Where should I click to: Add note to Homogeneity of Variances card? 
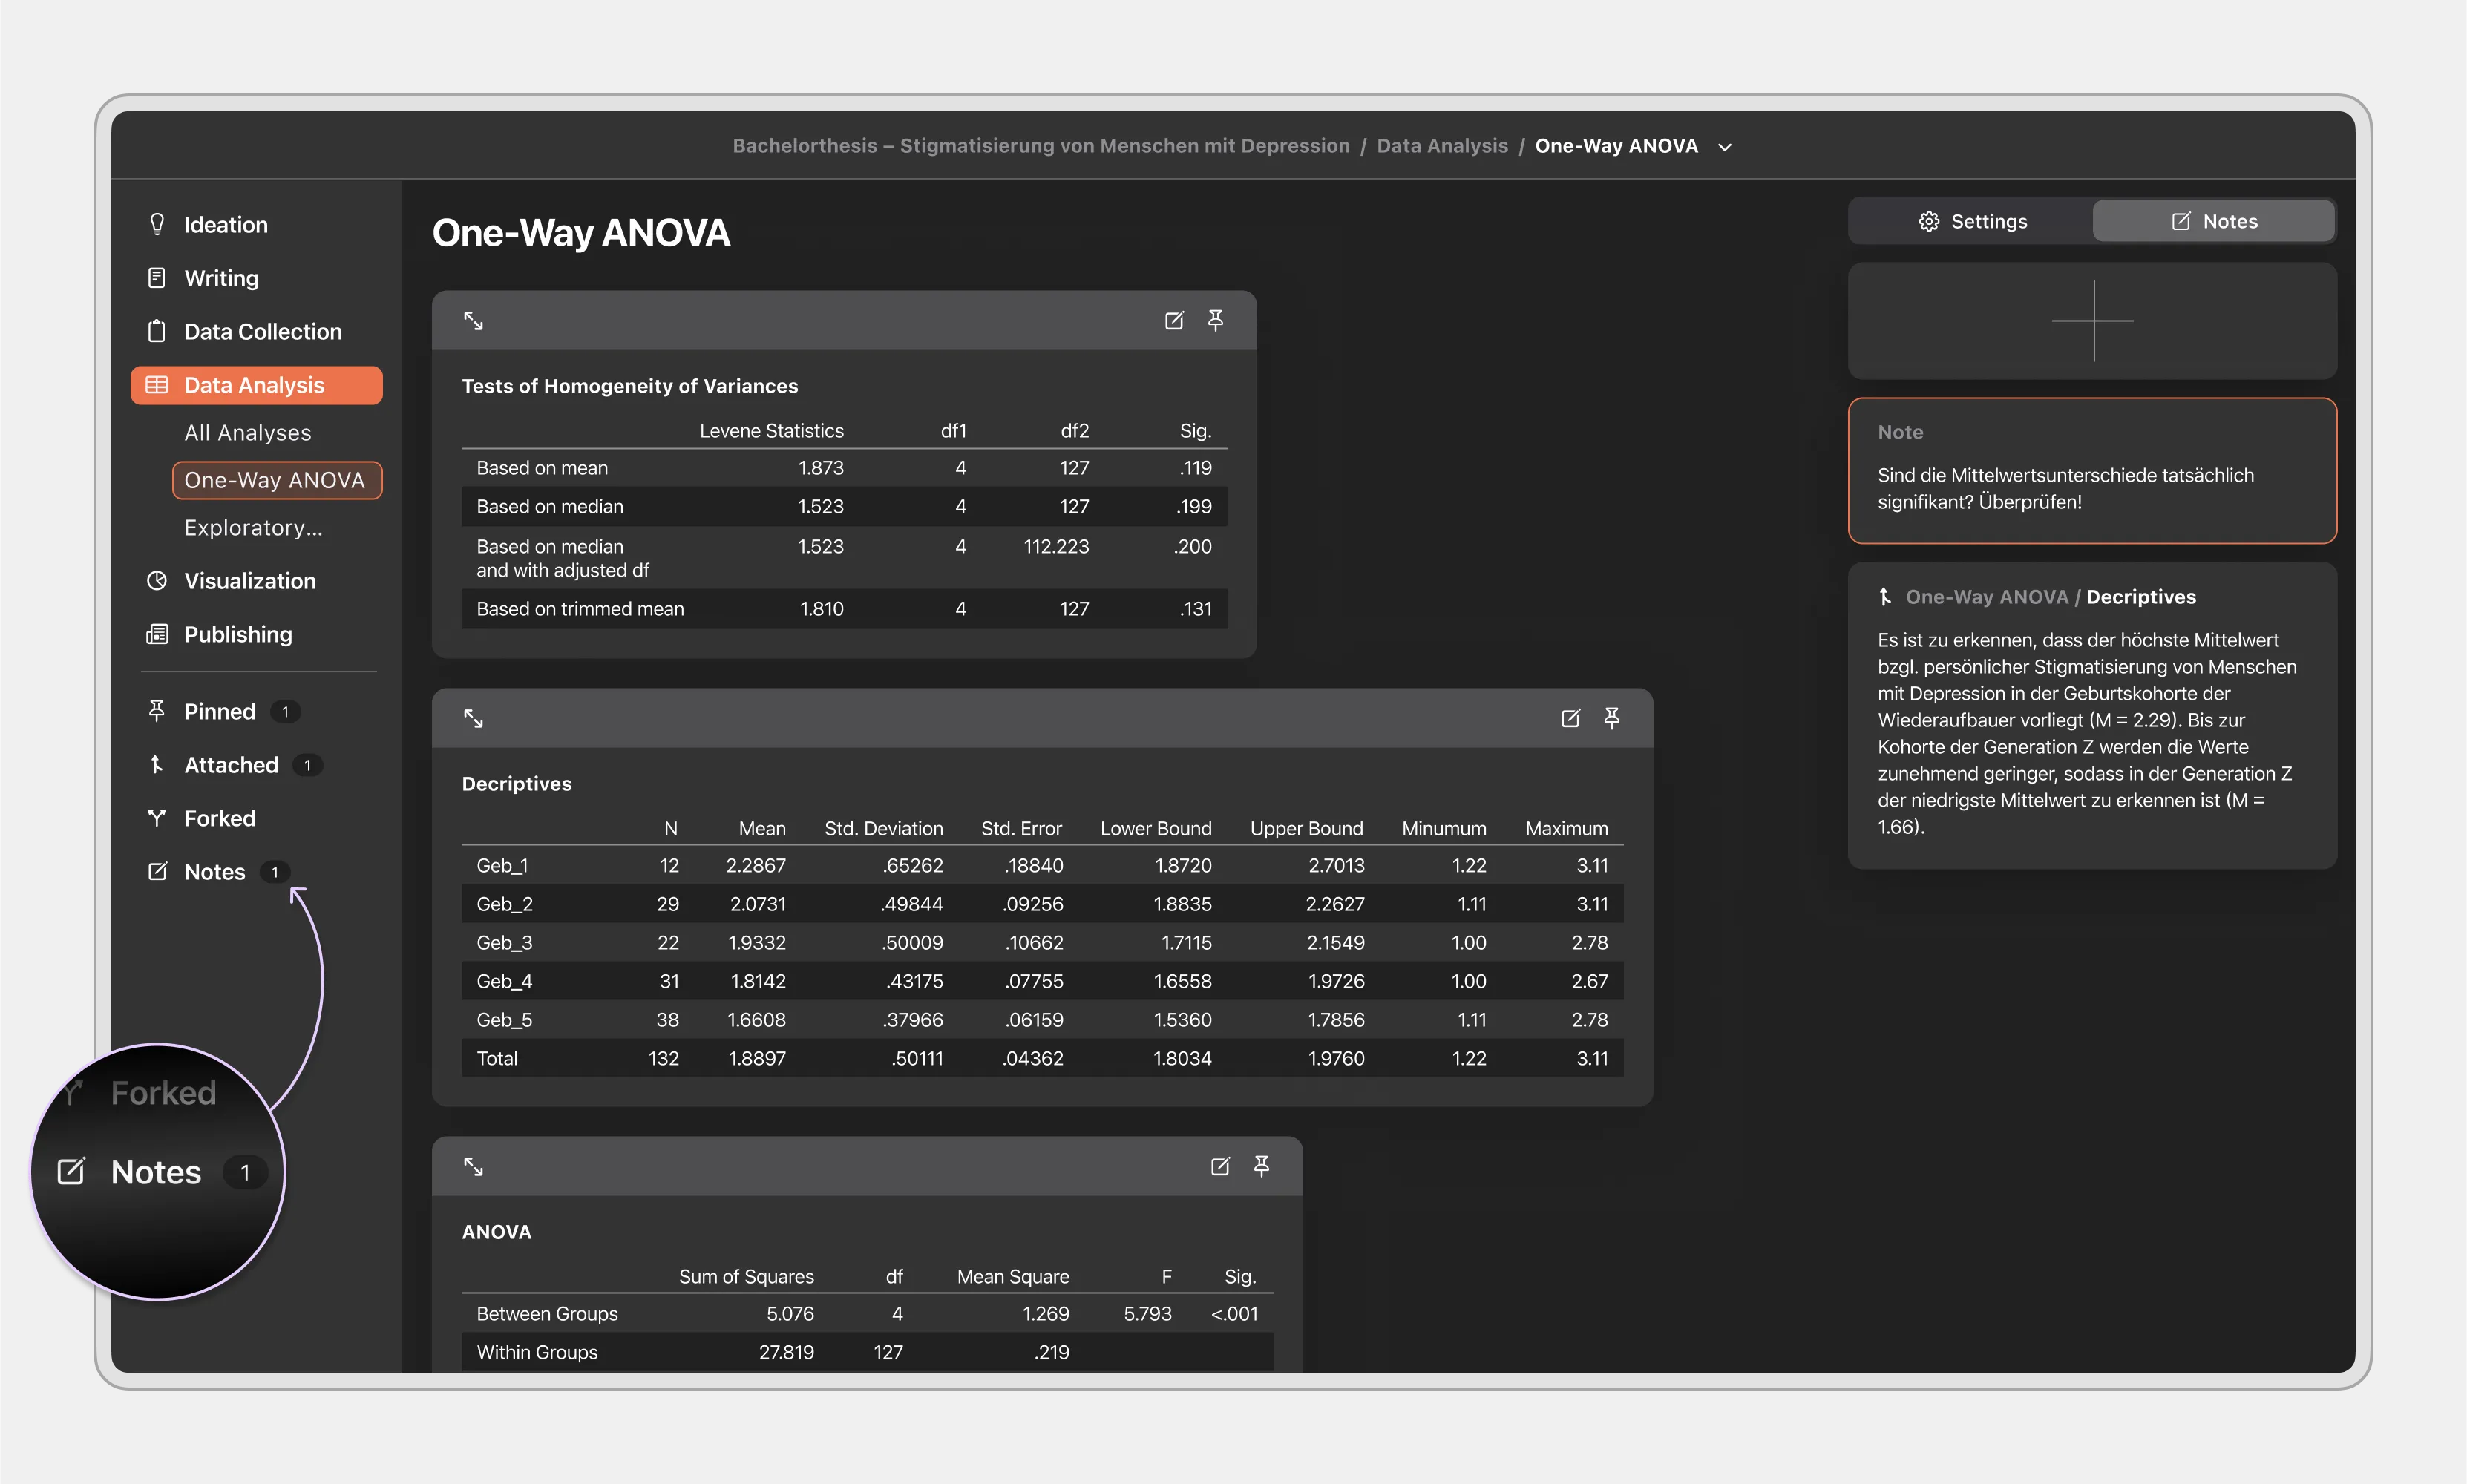point(1174,320)
